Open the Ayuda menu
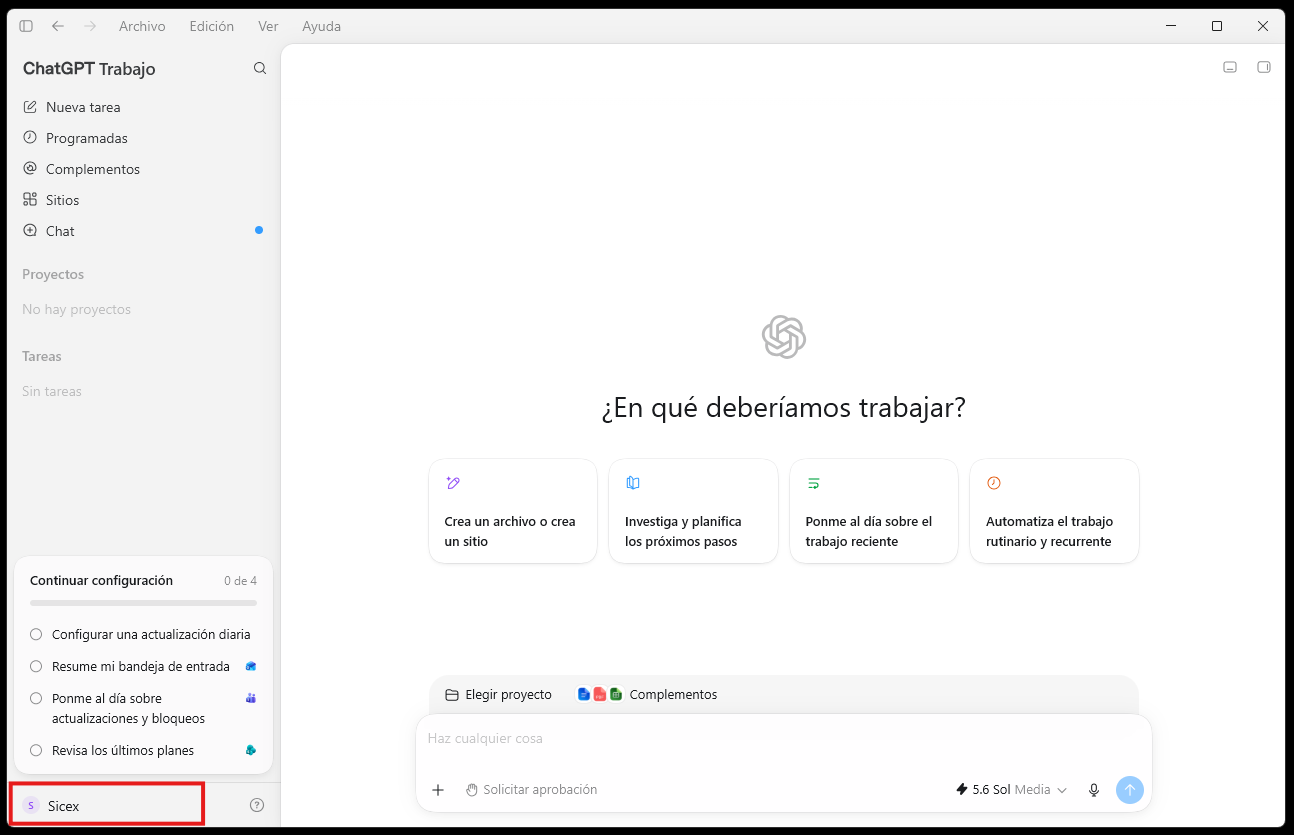Viewport: 1294px width, 835px height. (x=321, y=26)
